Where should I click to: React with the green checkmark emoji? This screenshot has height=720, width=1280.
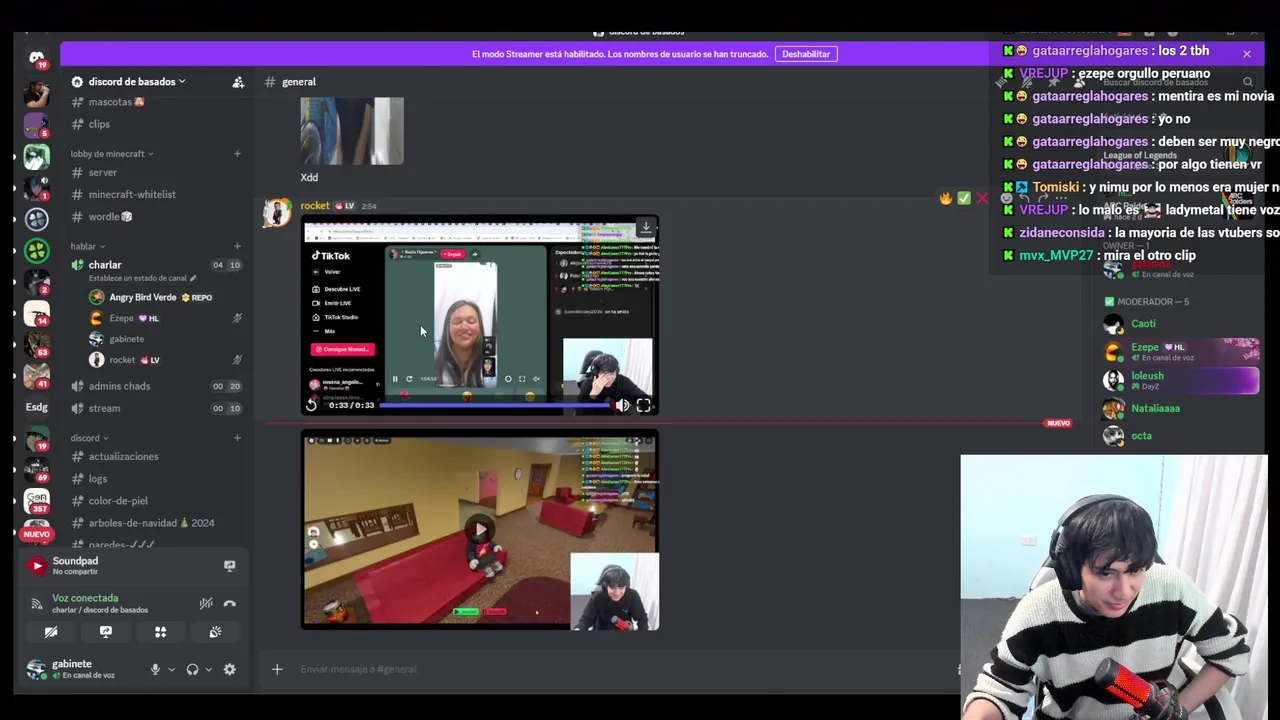[x=964, y=198]
